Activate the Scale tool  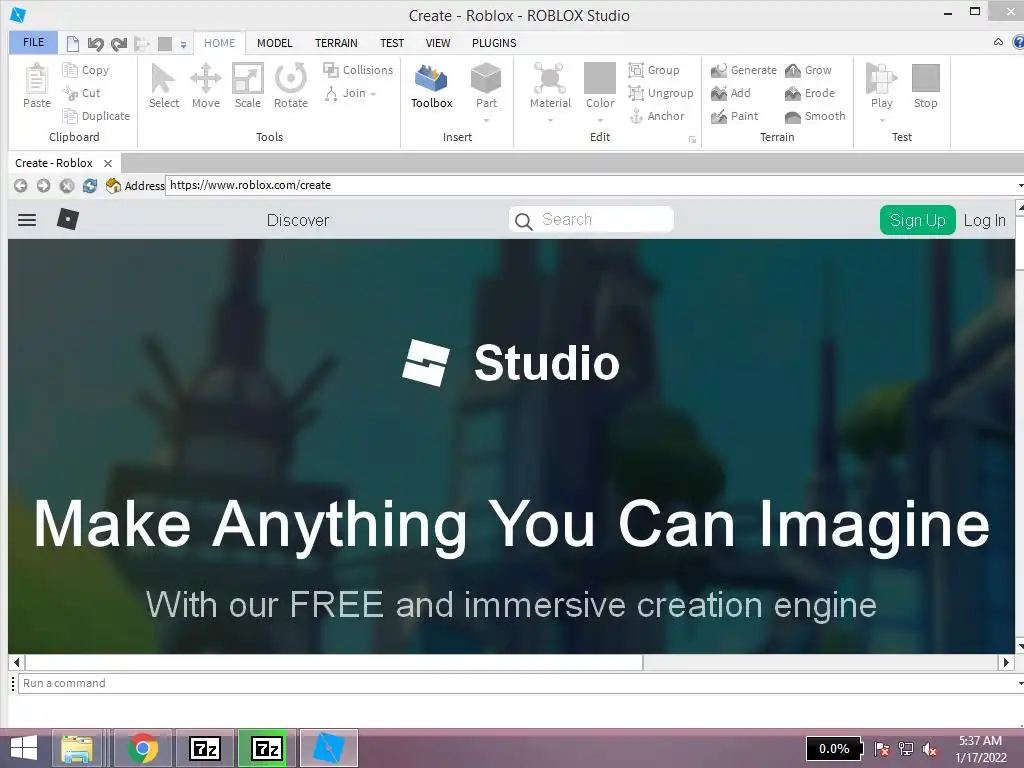click(248, 86)
